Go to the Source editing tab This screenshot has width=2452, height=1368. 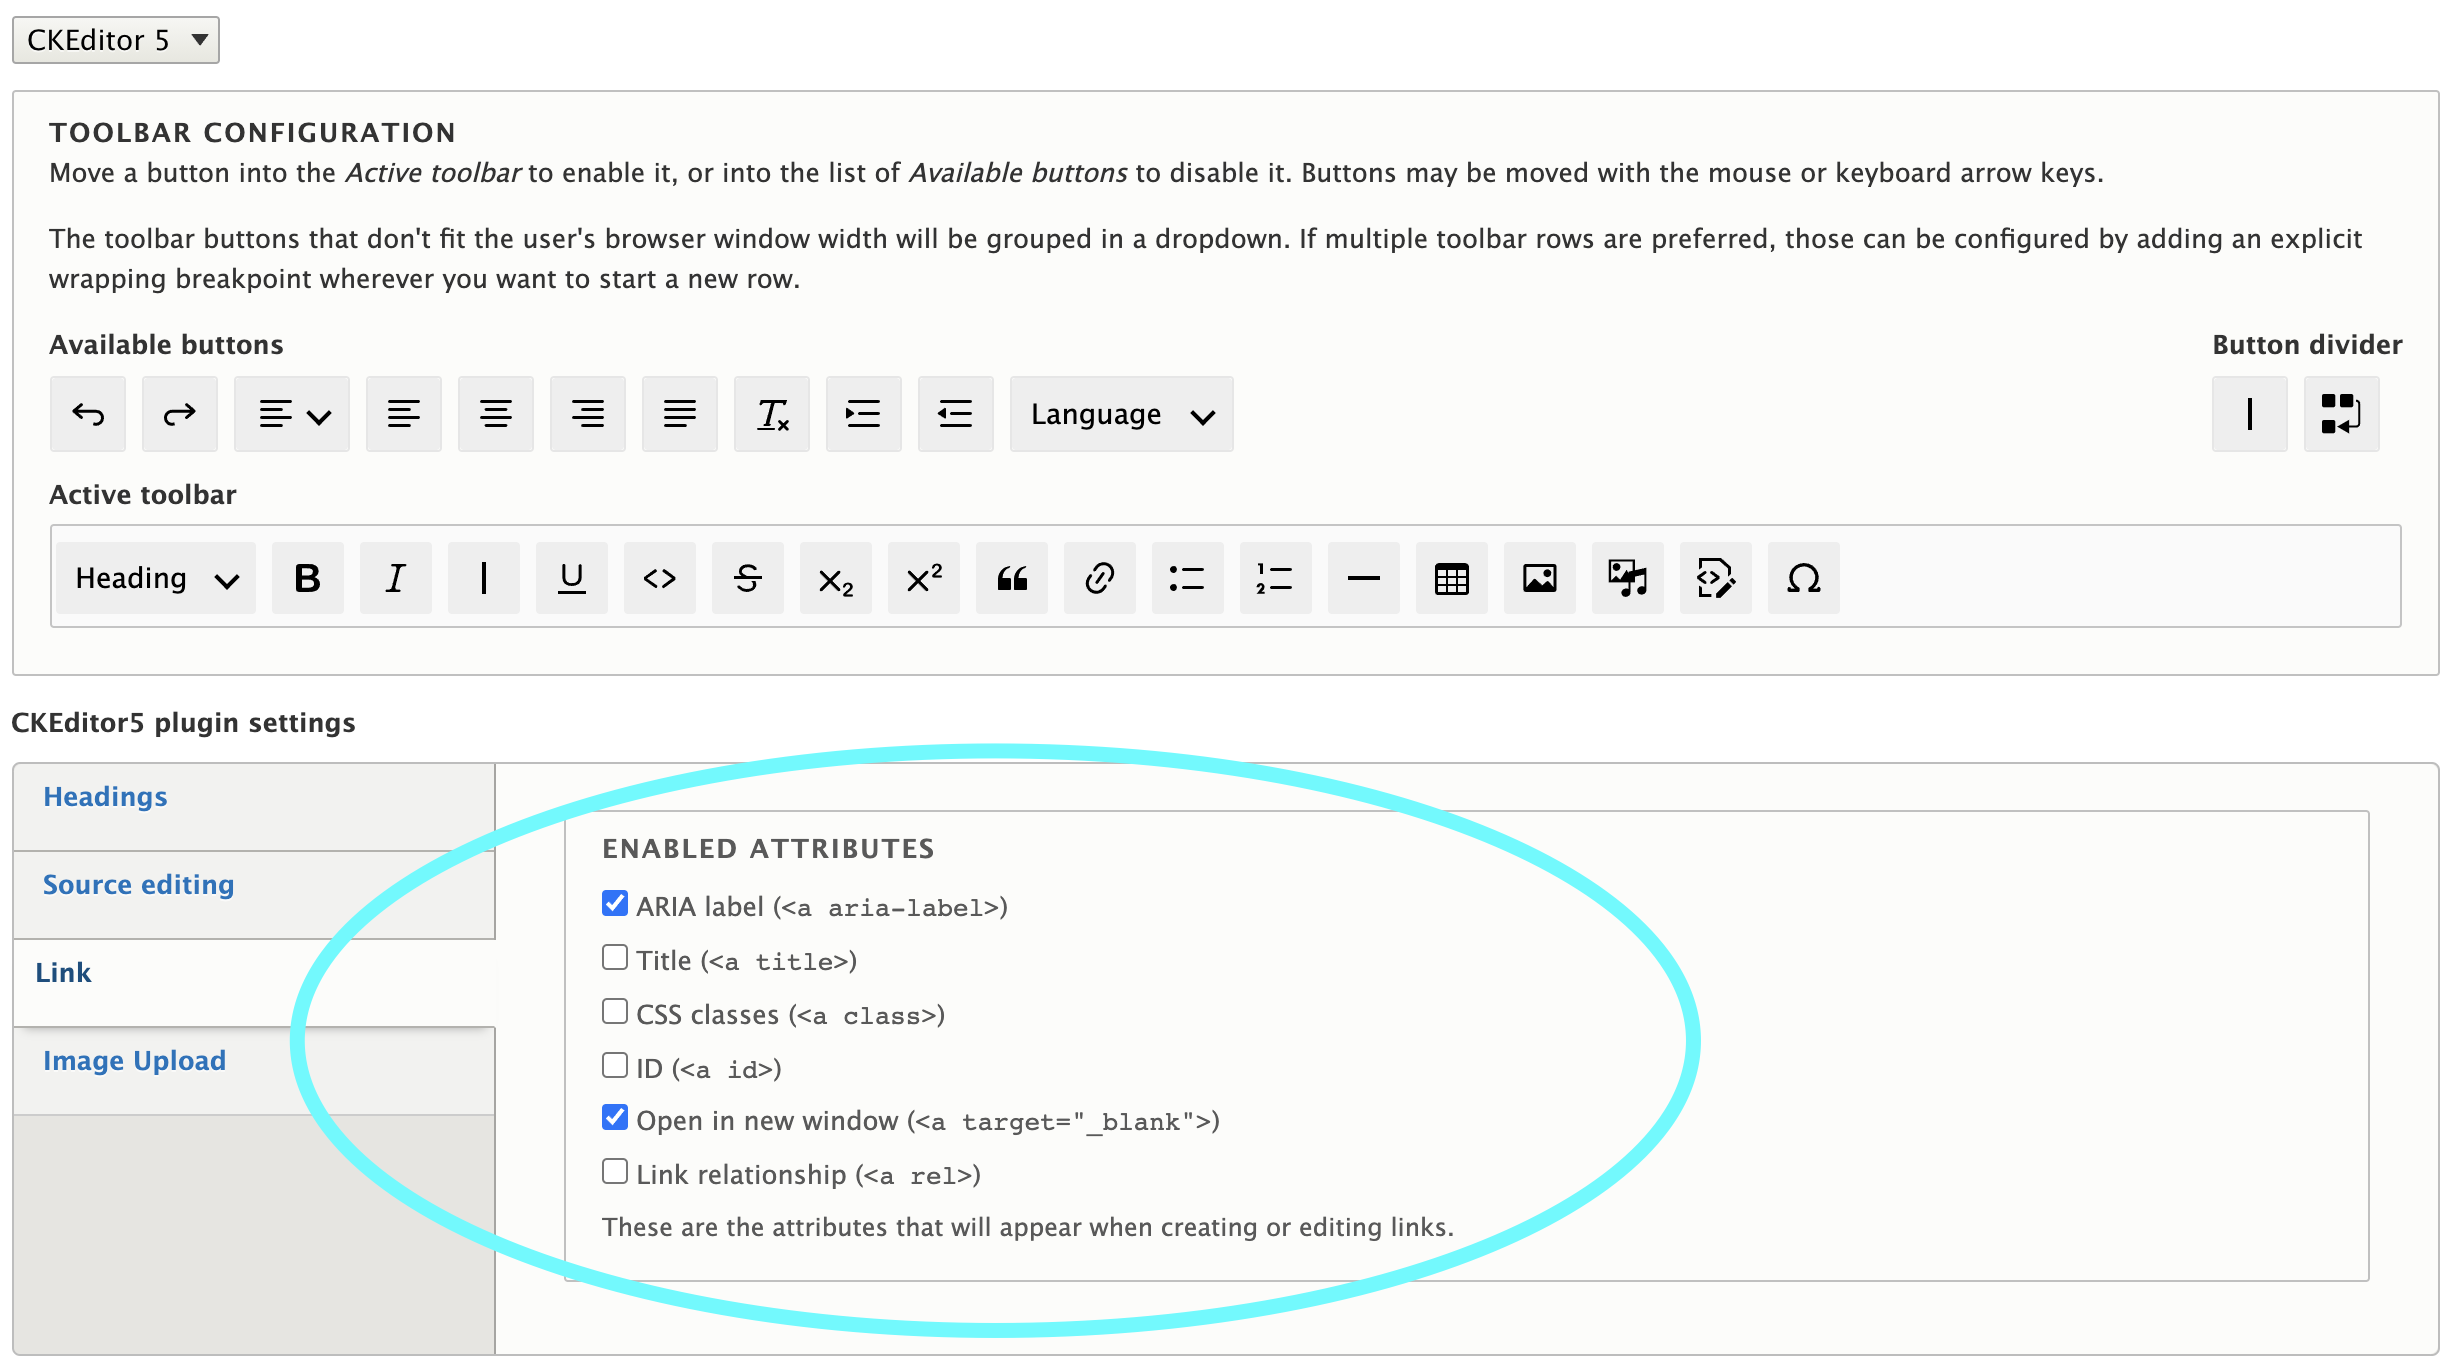pos(138,885)
